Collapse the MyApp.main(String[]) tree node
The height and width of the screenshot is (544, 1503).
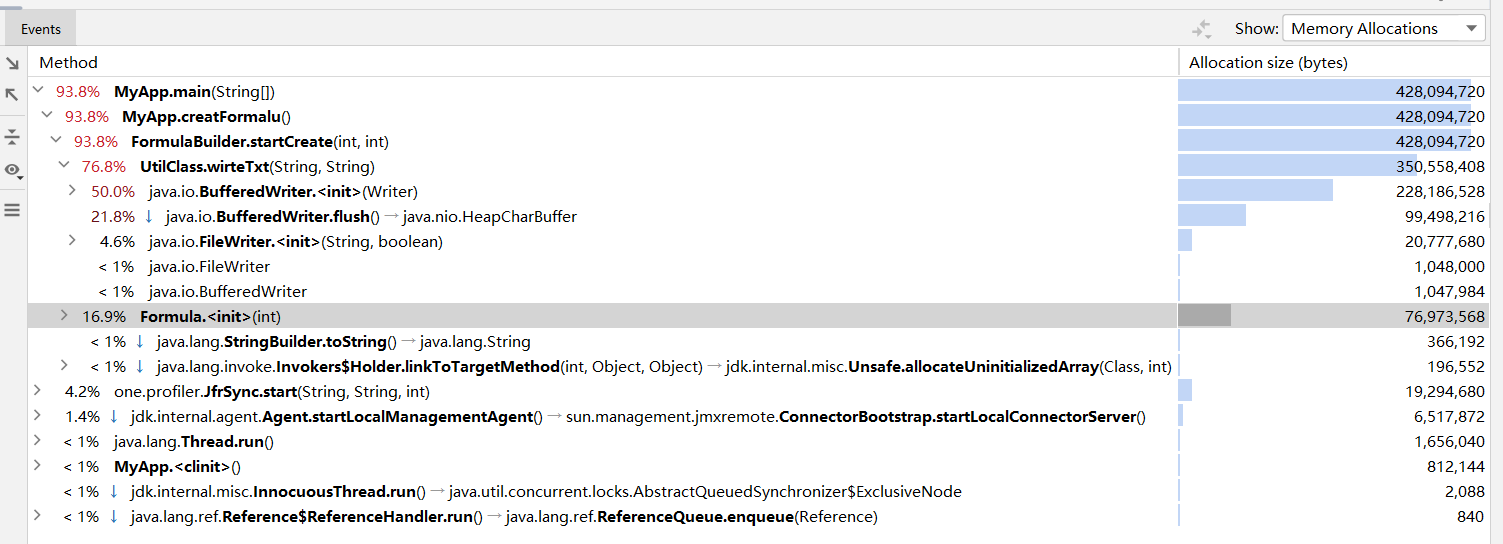click(38, 91)
